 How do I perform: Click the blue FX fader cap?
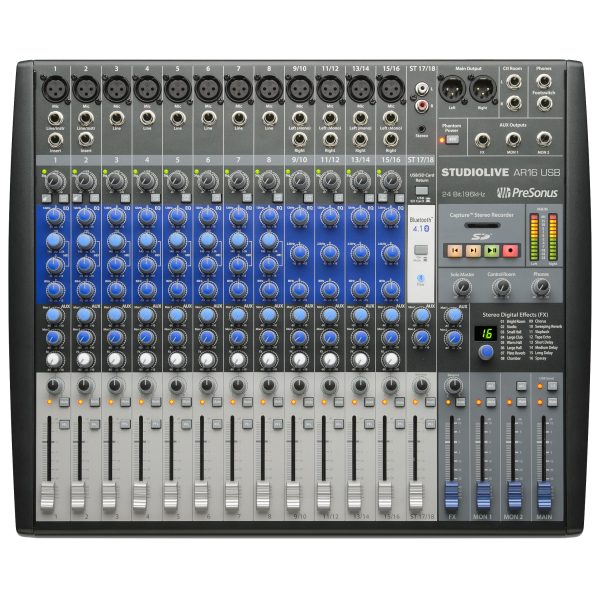tap(452, 495)
